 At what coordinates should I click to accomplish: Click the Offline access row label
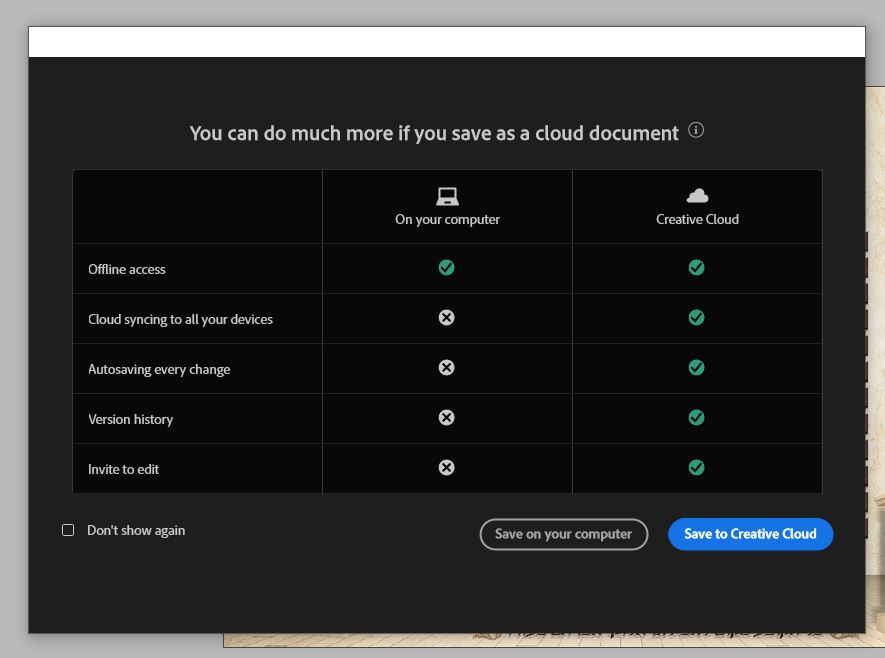127,269
